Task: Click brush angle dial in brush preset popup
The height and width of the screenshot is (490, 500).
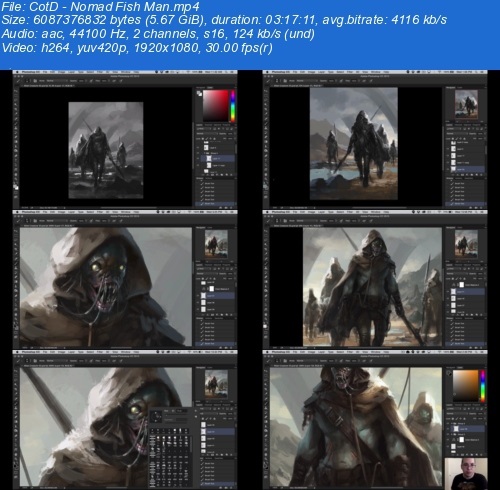Action: click(155, 416)
